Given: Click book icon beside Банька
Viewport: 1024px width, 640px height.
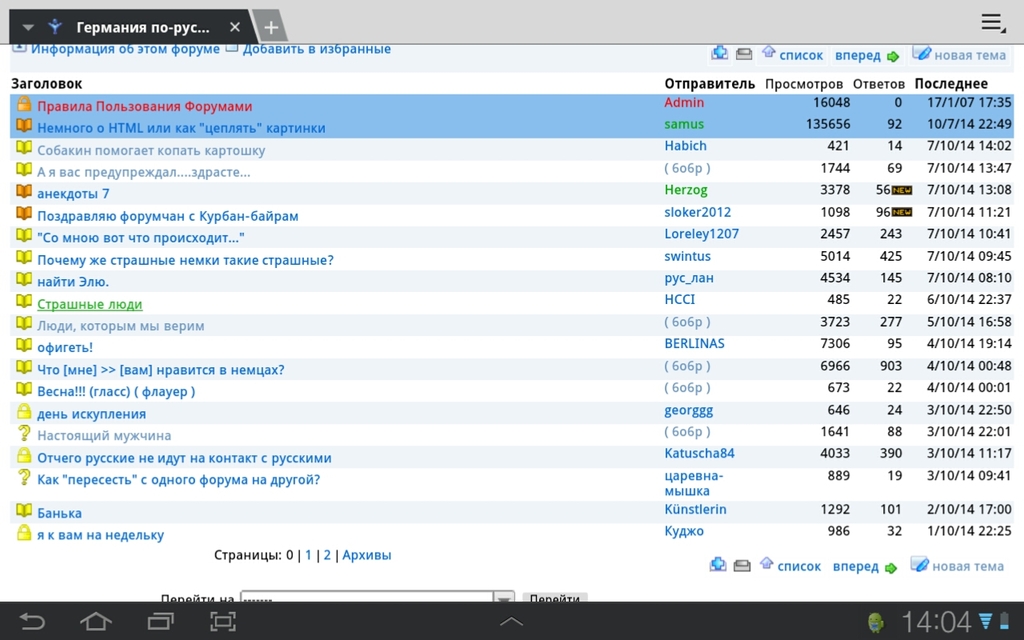Looking at the screenshot, I should pyautogui.click(x=24, y=510).
